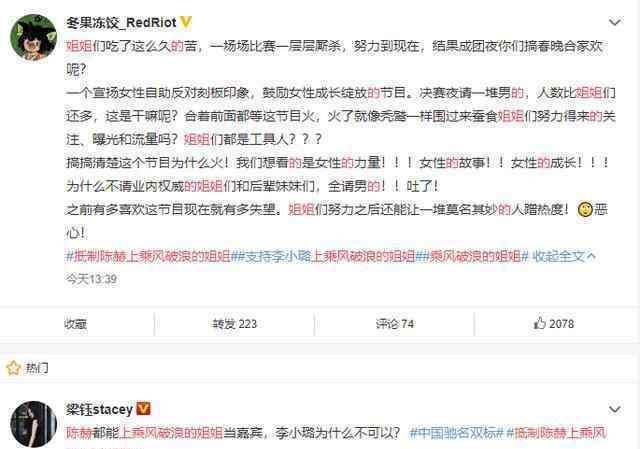Open 梁钰stacey's profile avatar

point(33,424)
